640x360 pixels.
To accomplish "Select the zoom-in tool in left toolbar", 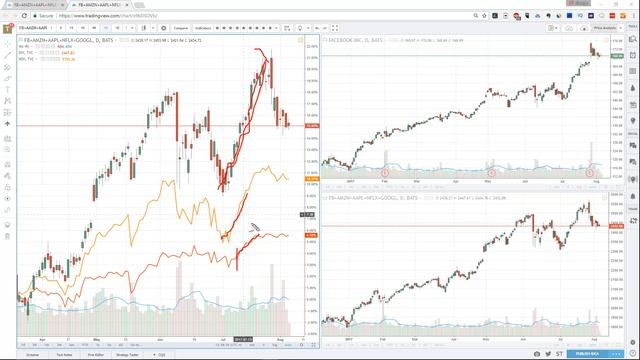I will 7,150.
